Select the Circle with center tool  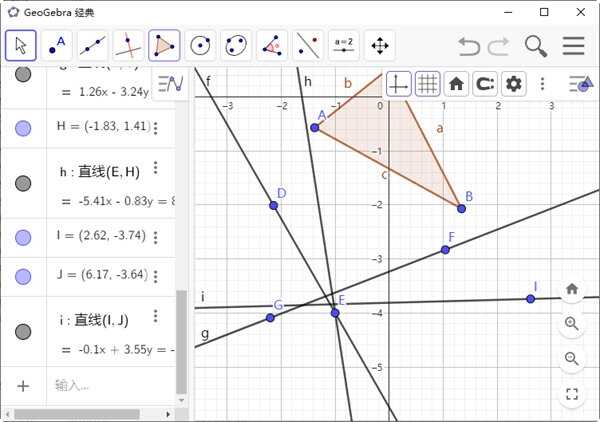pyautogui.click(x=201, y=46)
